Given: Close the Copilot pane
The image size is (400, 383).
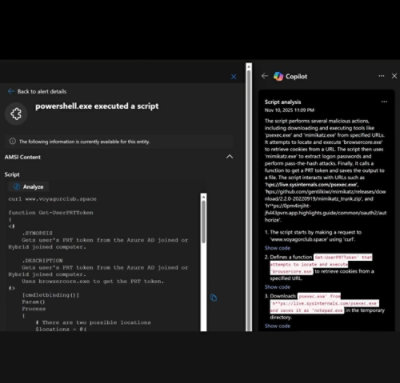Looking at the screenshot, I should coord(394,76).
